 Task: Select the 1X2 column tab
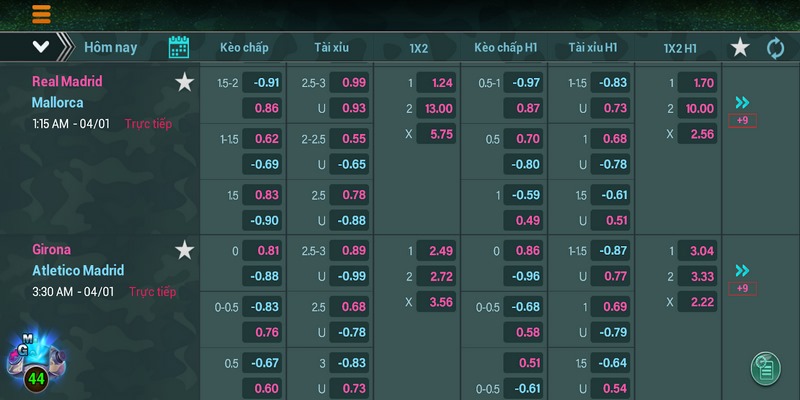click(x=418, y=48)
